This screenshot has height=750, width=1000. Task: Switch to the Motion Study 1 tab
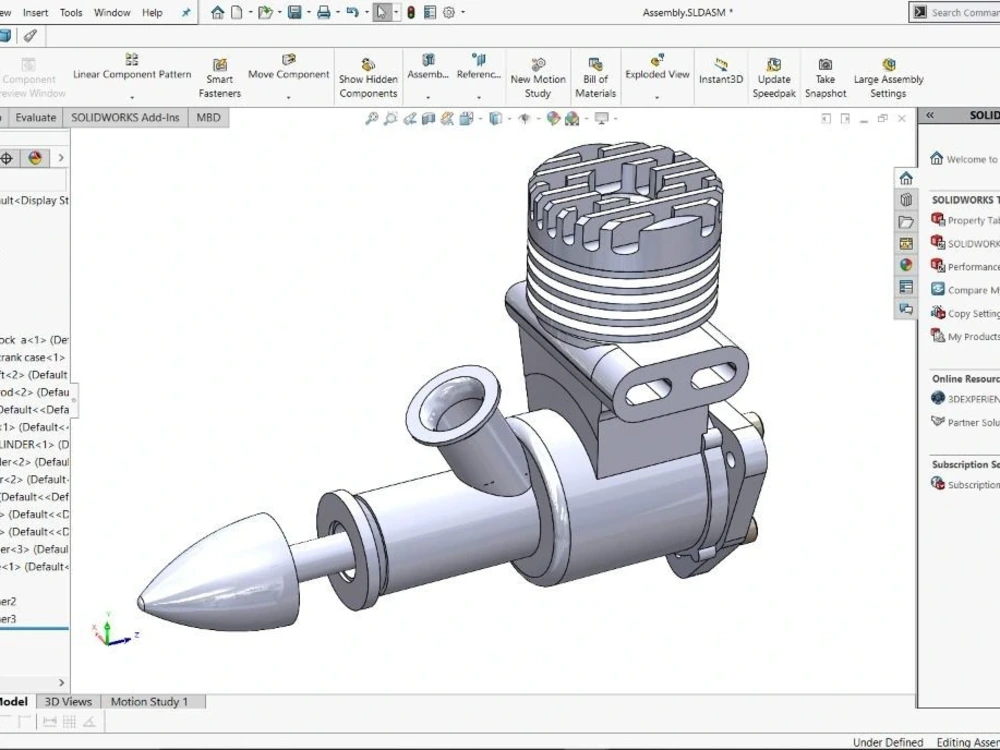(x=151, y=701)
